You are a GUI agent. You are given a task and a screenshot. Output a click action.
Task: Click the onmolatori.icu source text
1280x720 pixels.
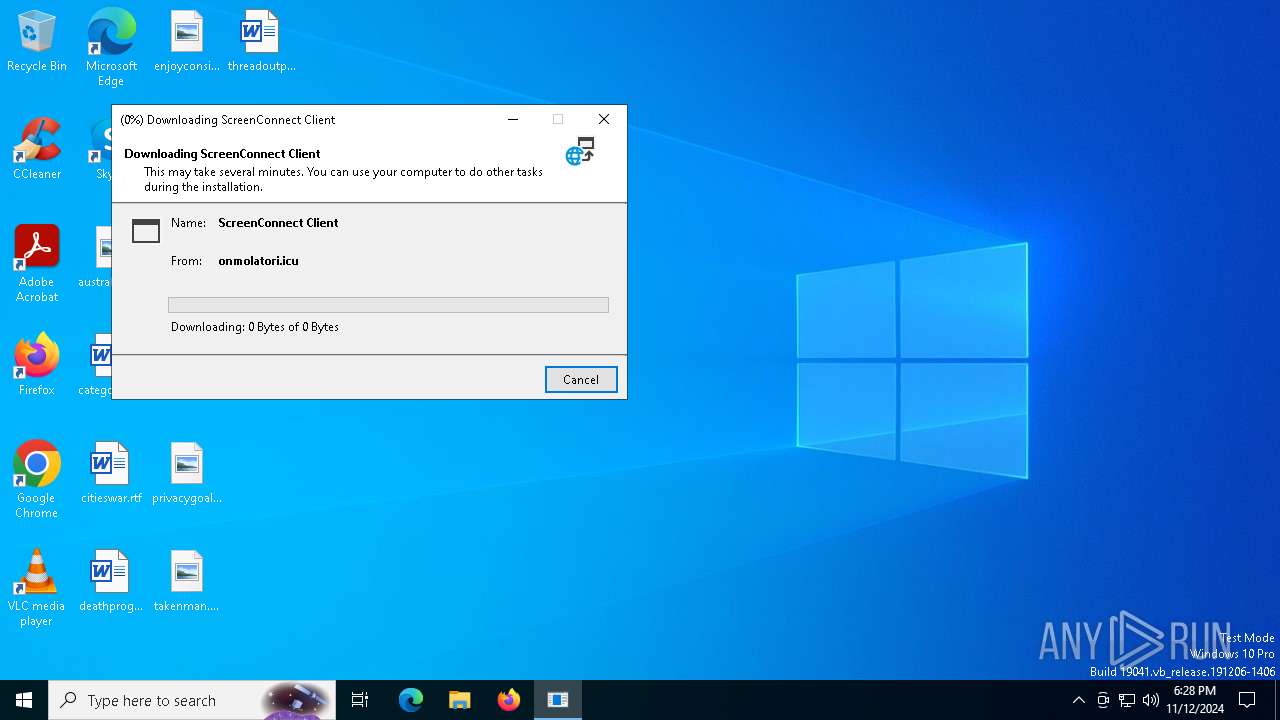pos(258,261)
